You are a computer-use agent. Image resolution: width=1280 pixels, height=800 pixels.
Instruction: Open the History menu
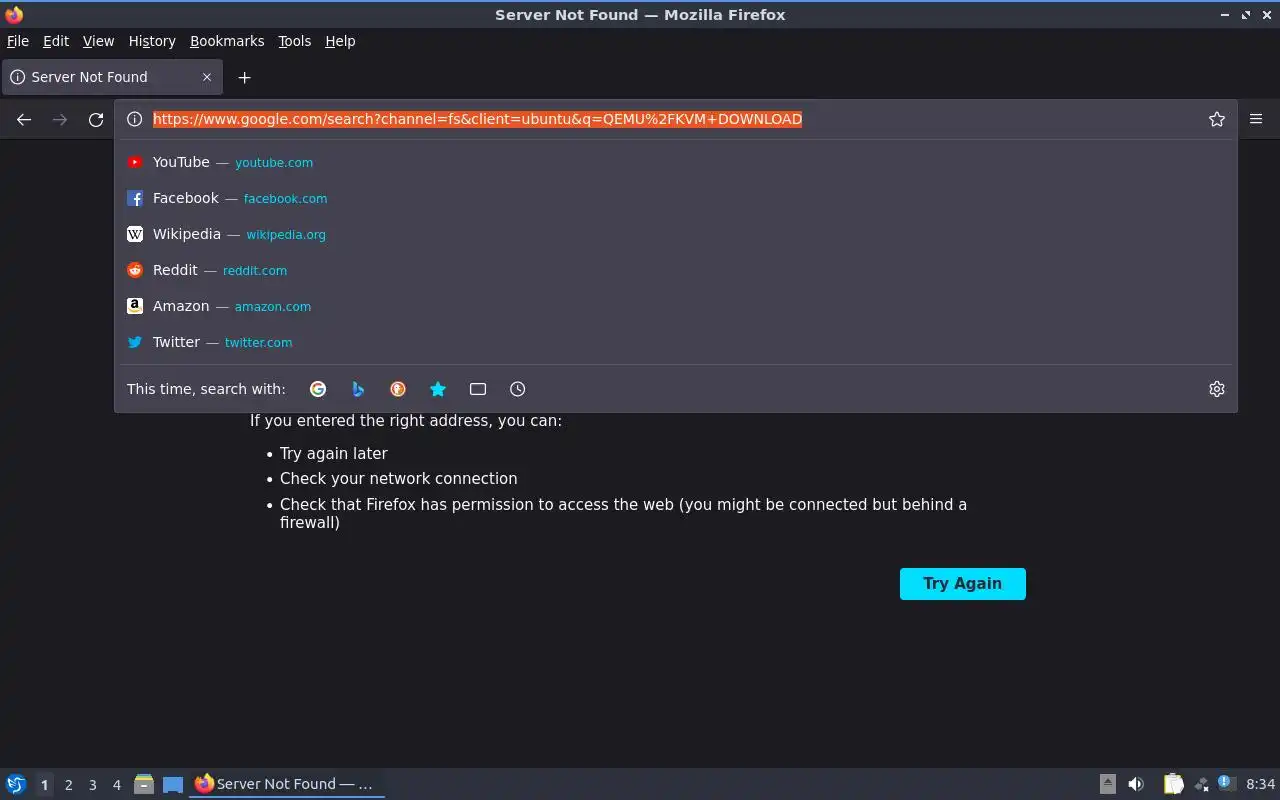[x=152, y=41]
